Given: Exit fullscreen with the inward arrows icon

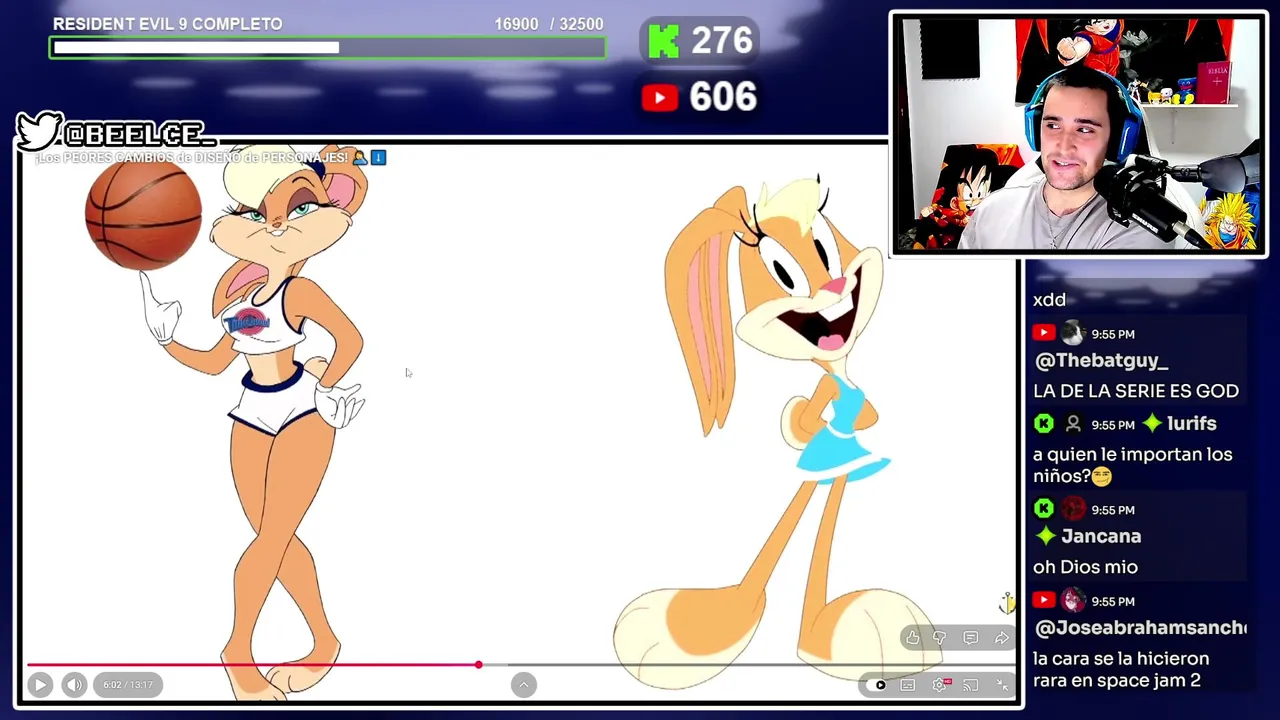Looking at the screenshot, I should pyautogui.click(x=1002, y=685).
